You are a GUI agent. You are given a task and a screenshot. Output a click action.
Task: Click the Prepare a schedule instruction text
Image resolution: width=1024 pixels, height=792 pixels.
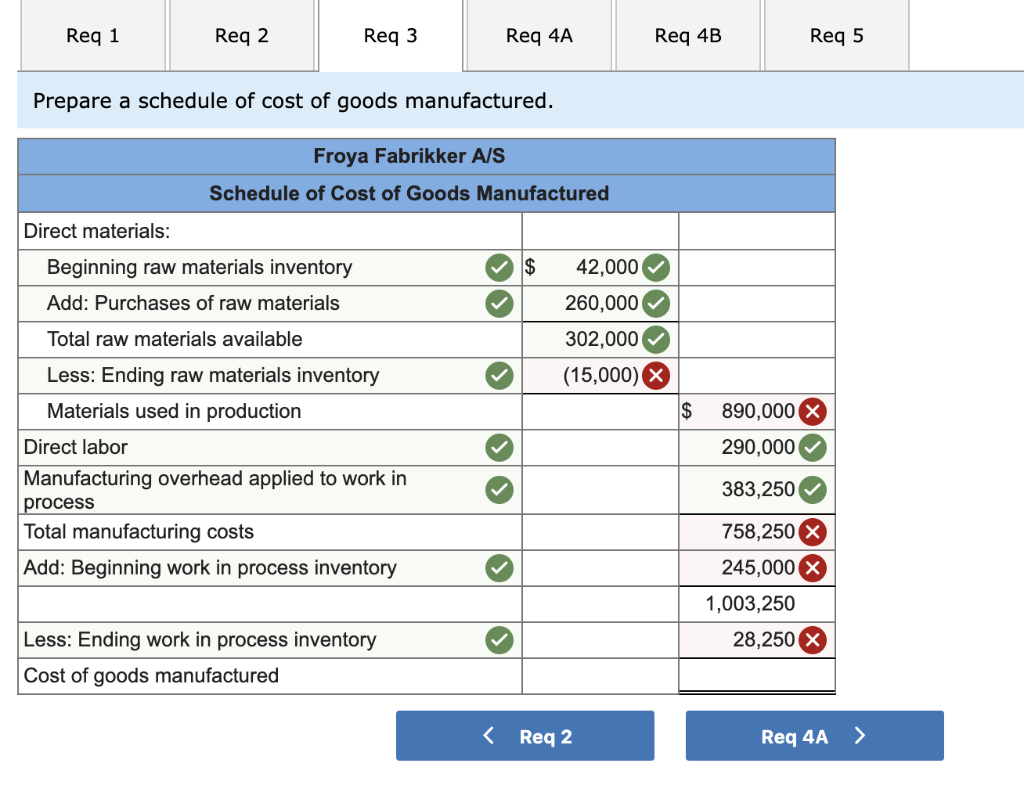tap(293, 101)
